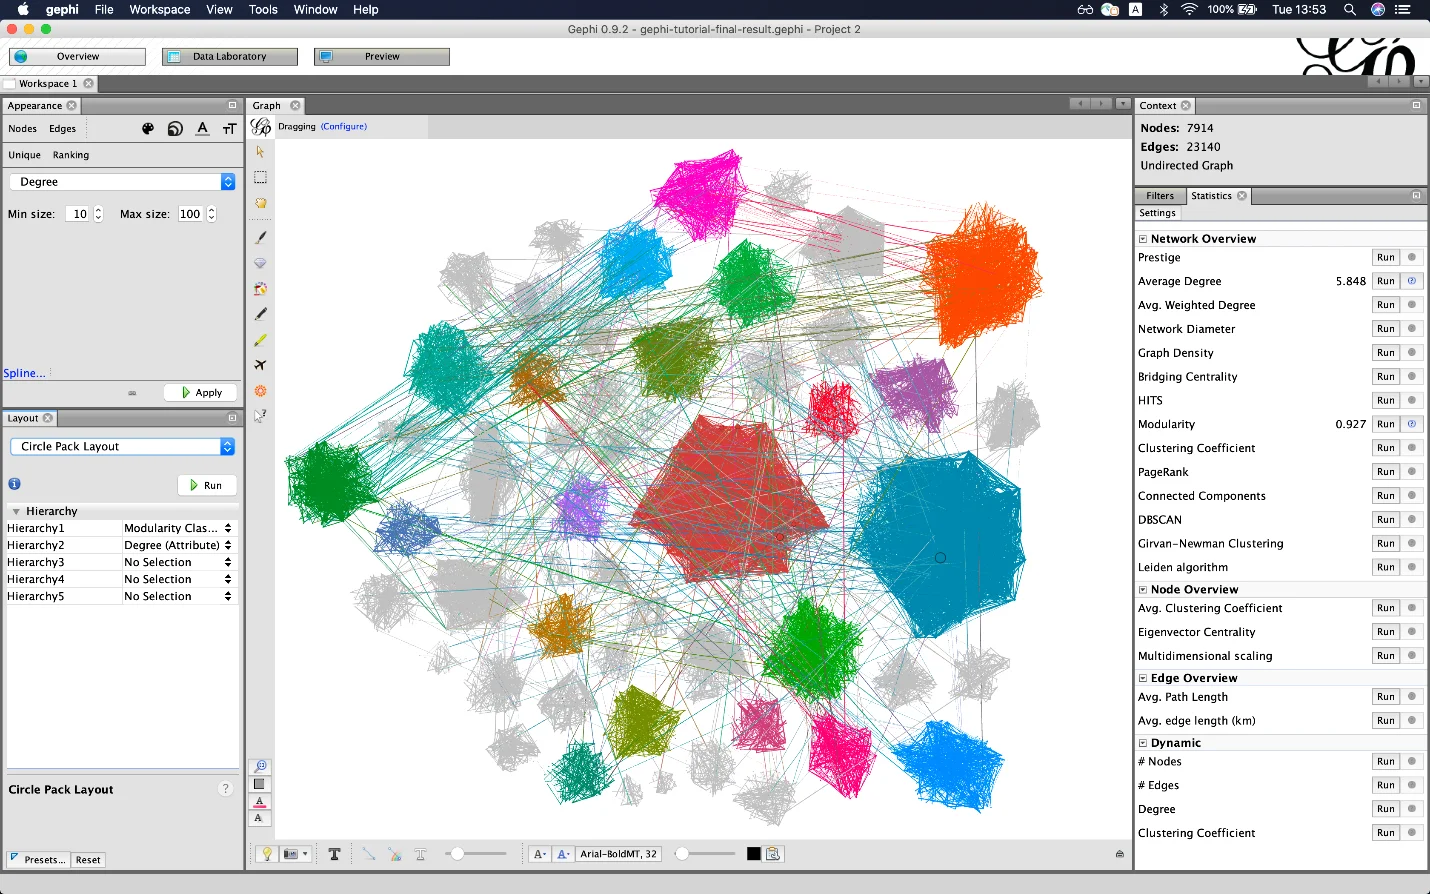Viewport: 1430px width, 894px height.
Task: Switch to the Data Laboratory tab
Action: point(229,56)
